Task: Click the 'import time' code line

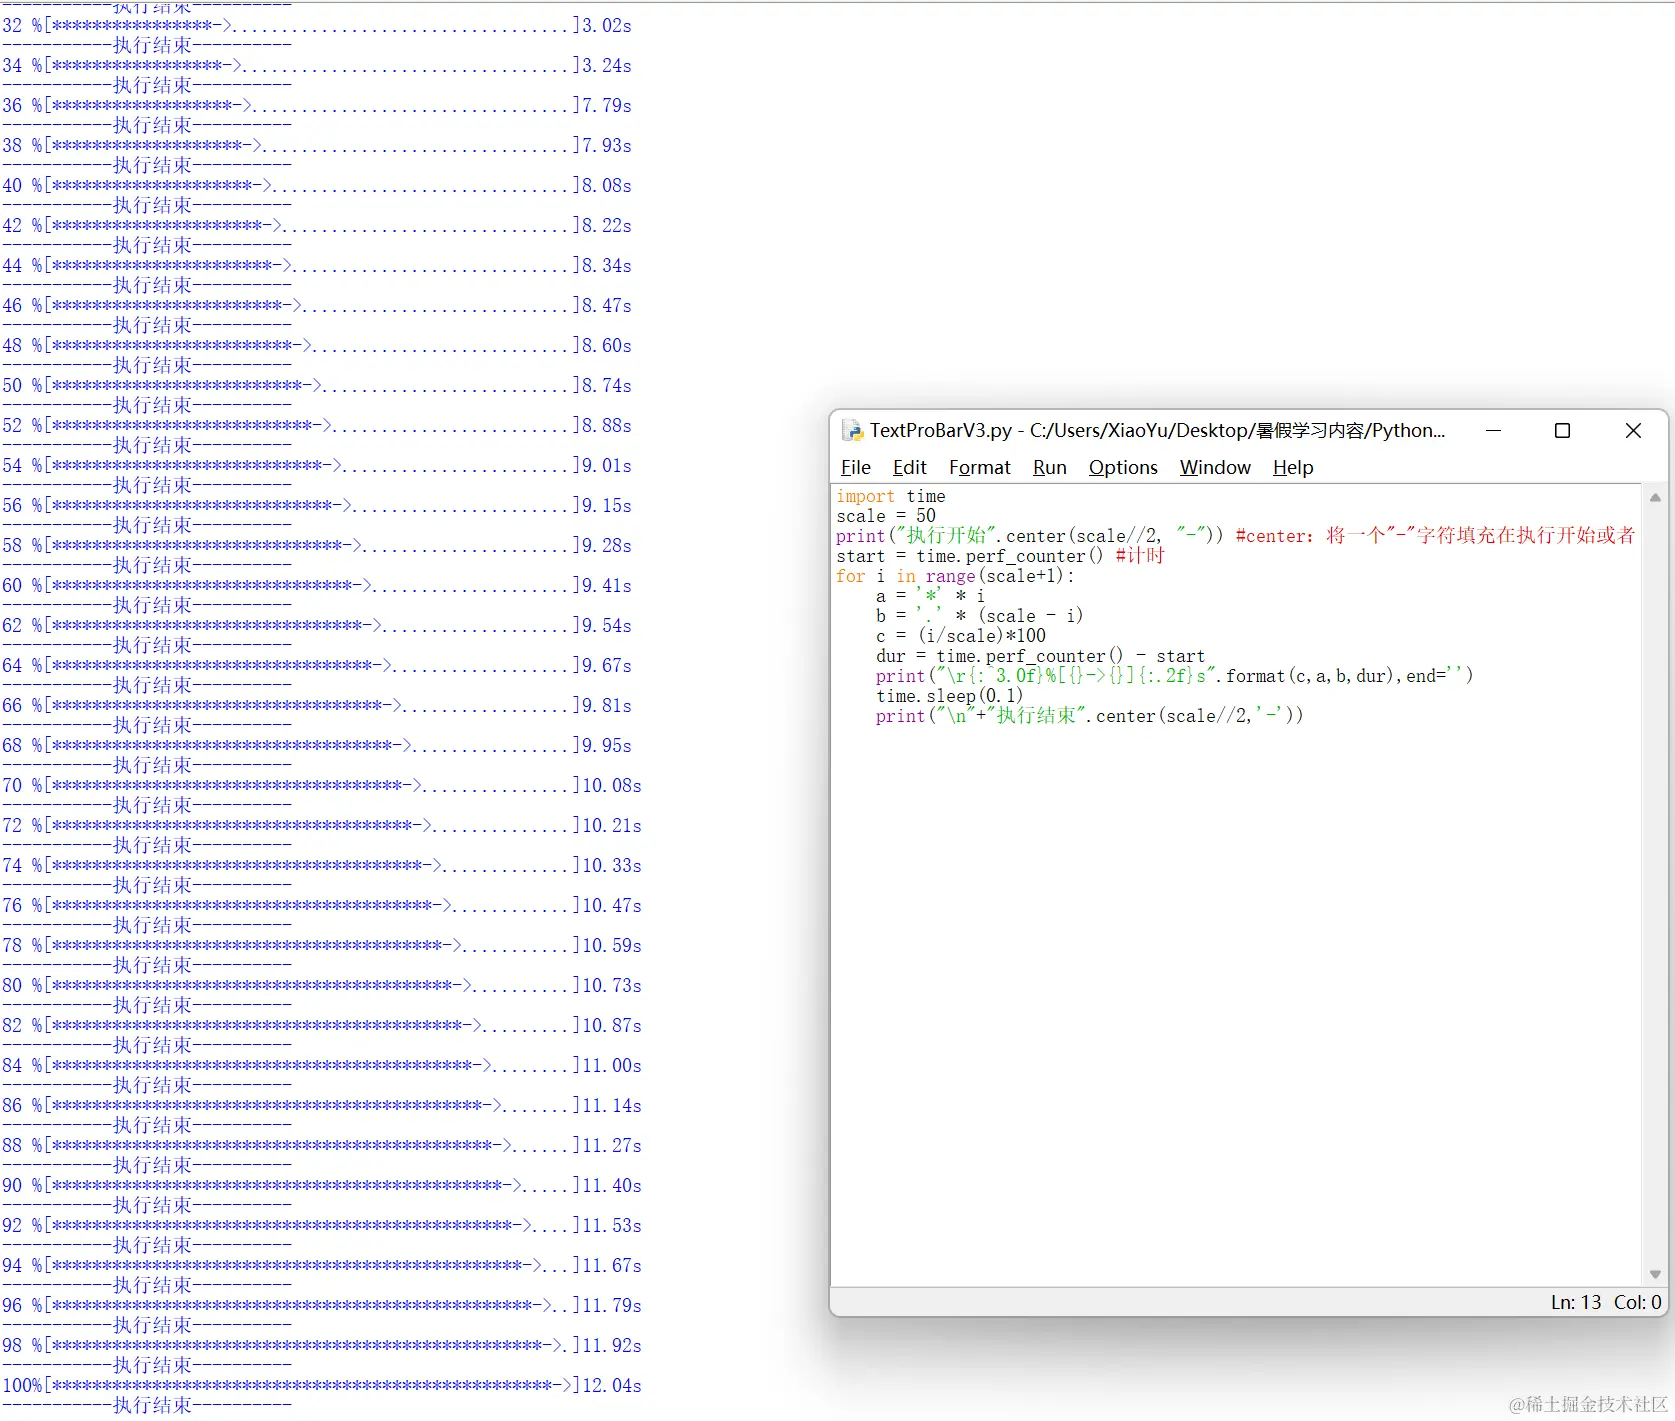Action: pos(890,496)
